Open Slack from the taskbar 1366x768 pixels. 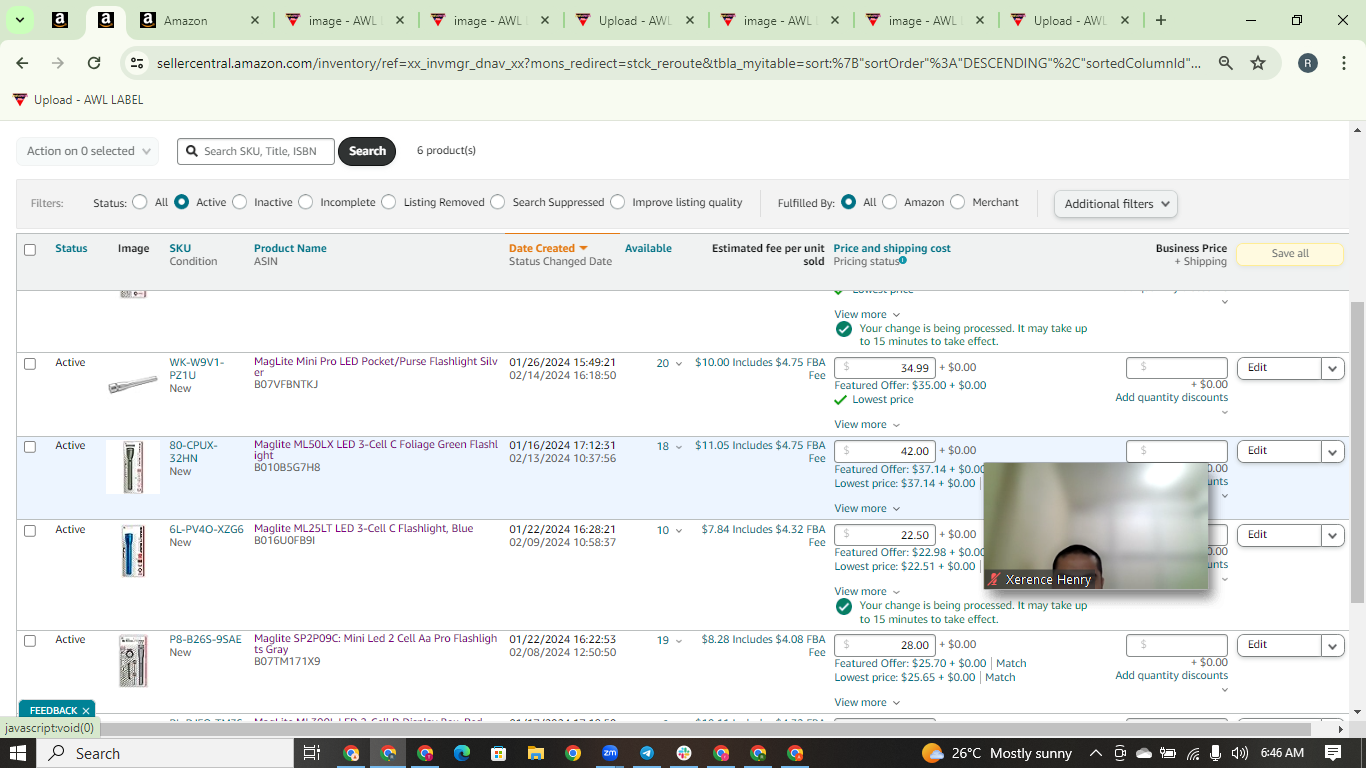(684, 753)
